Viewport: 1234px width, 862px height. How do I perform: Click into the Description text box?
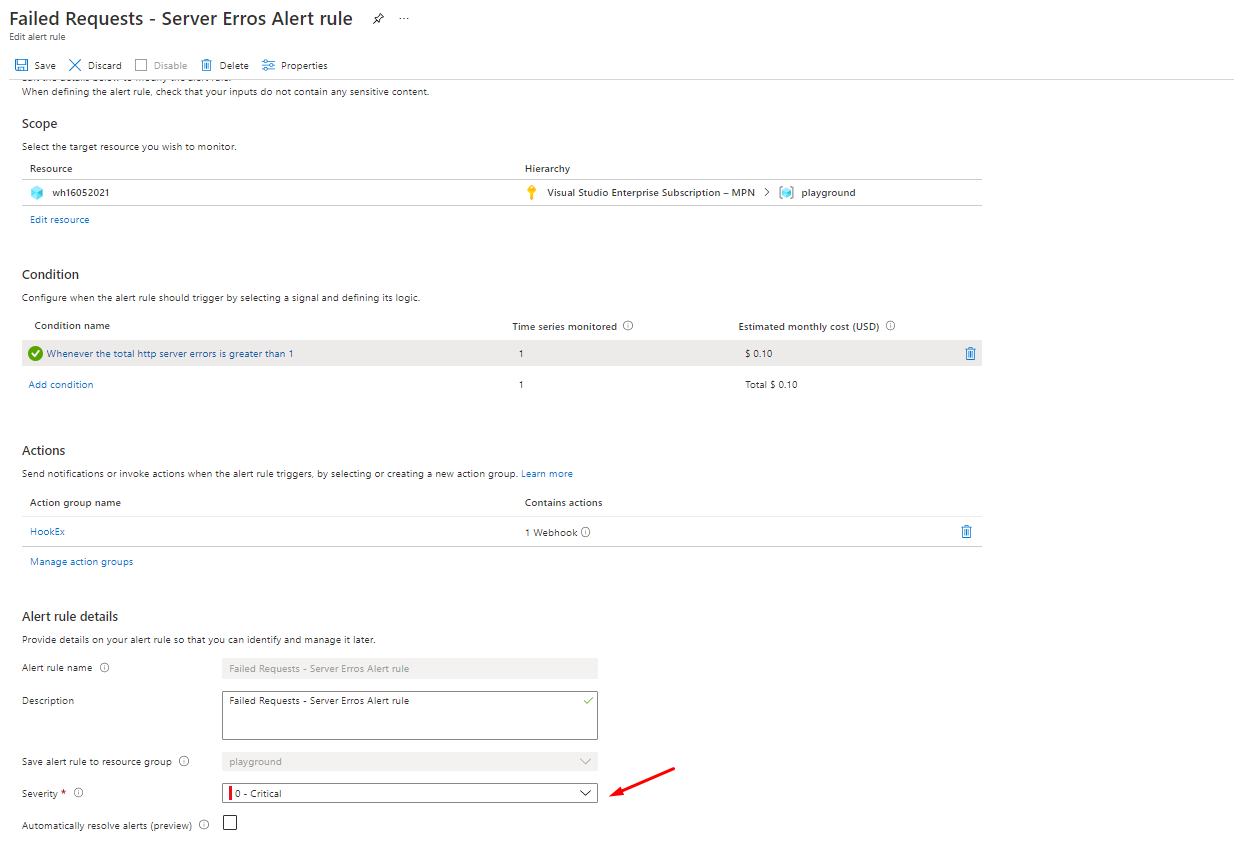tap(410, 715)
